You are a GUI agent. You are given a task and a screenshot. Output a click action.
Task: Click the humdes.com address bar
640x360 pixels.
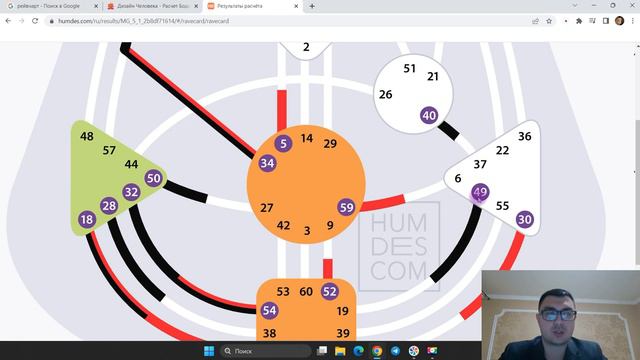pos(286,21)
